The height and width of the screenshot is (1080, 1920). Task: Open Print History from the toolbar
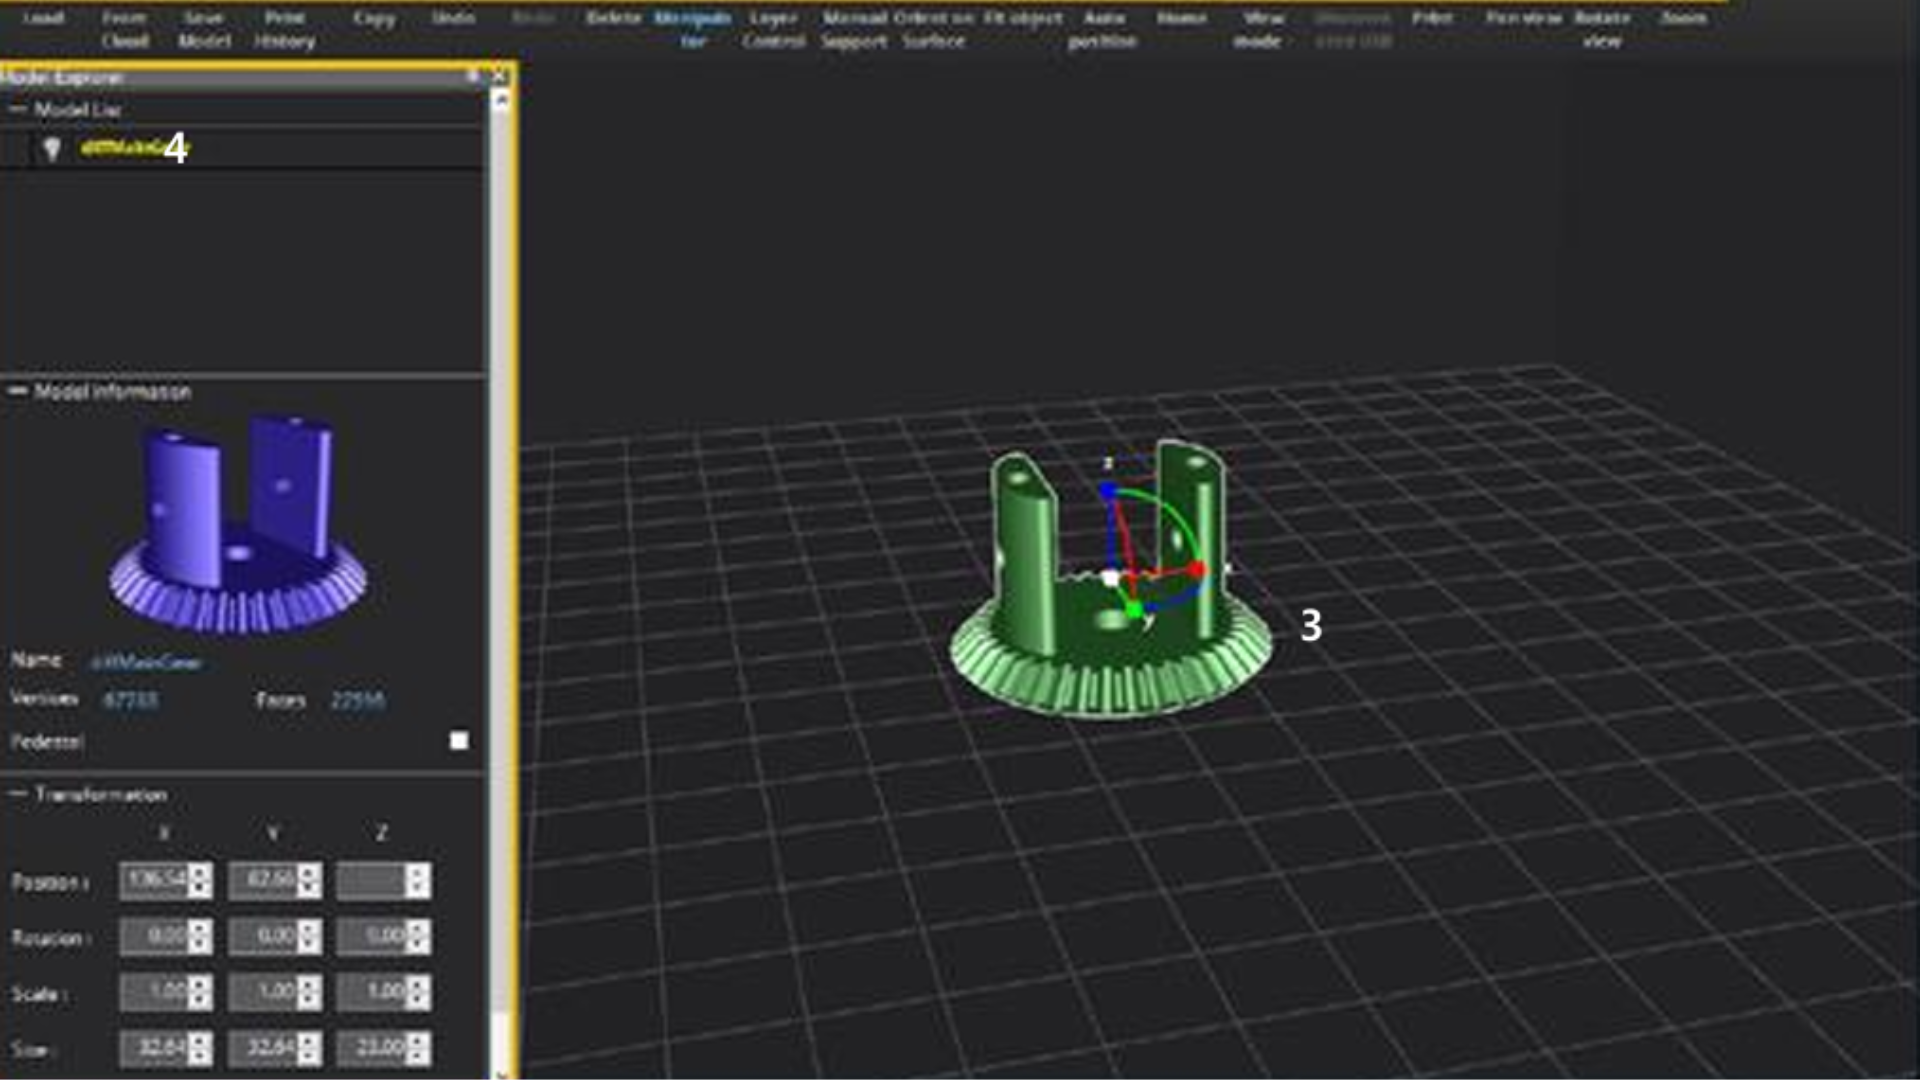(285, 29)
